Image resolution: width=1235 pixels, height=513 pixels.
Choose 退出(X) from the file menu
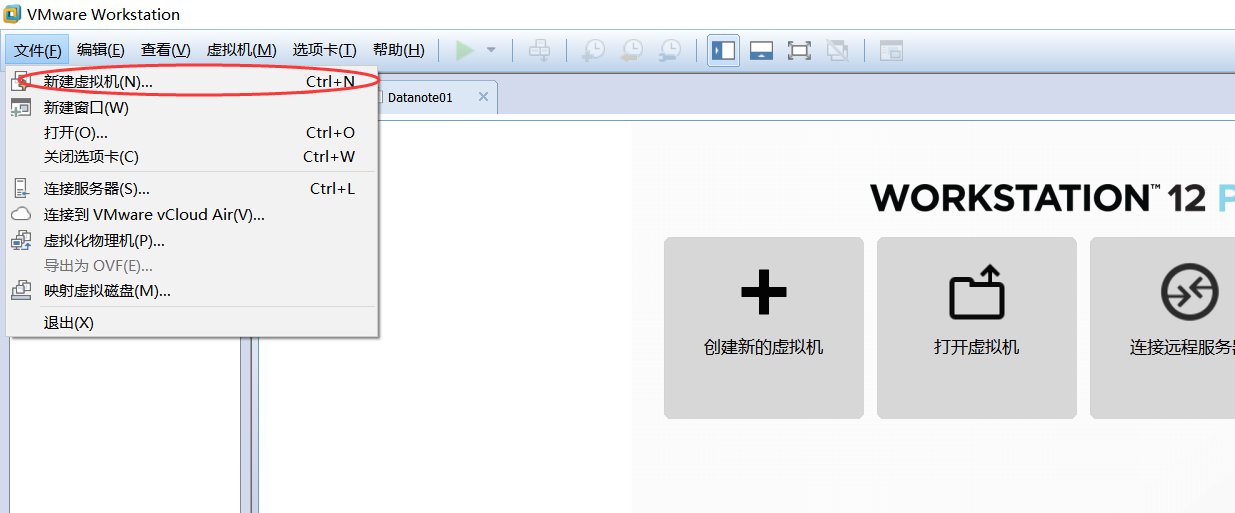pos(192,322)
